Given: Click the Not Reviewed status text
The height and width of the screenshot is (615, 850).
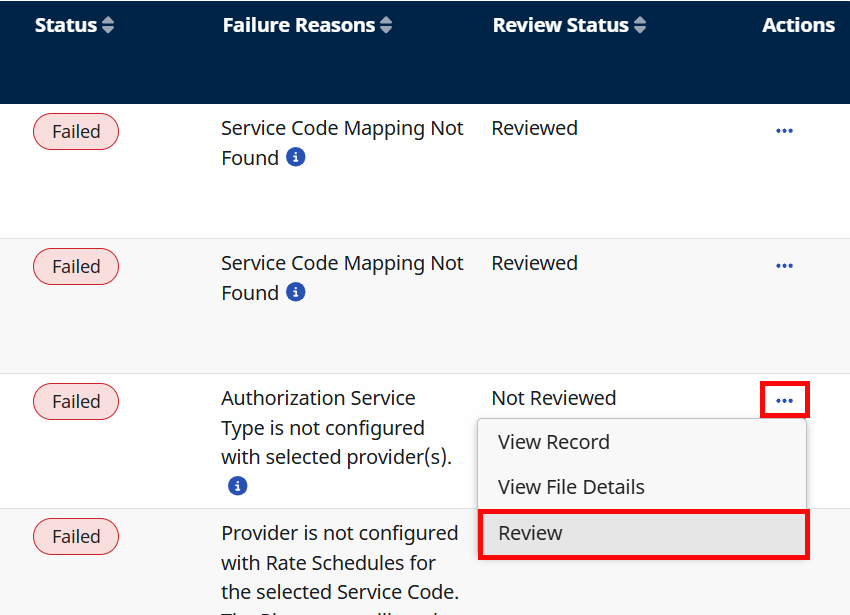Looking at the screenshot, I should 554,398.
